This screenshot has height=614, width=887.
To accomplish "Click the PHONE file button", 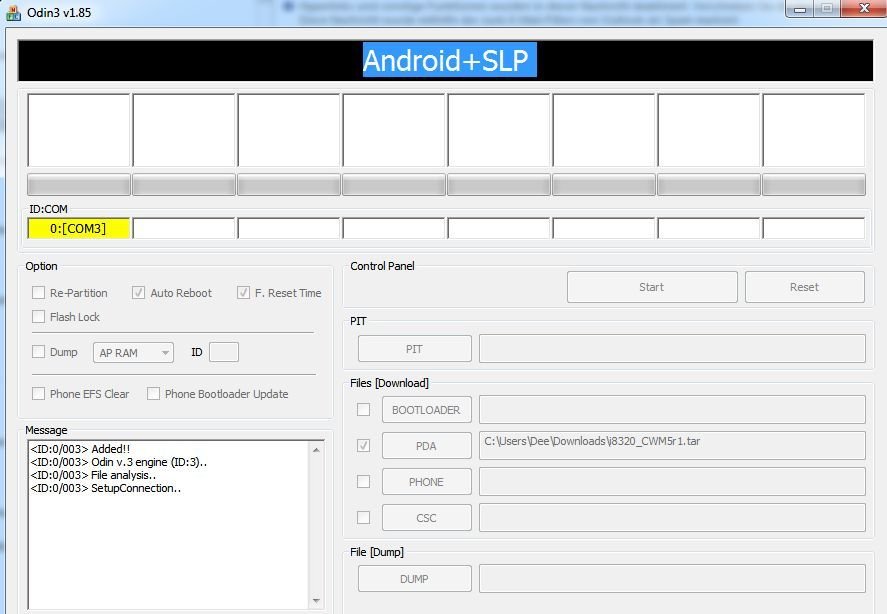I will click(x=427, y=482).
